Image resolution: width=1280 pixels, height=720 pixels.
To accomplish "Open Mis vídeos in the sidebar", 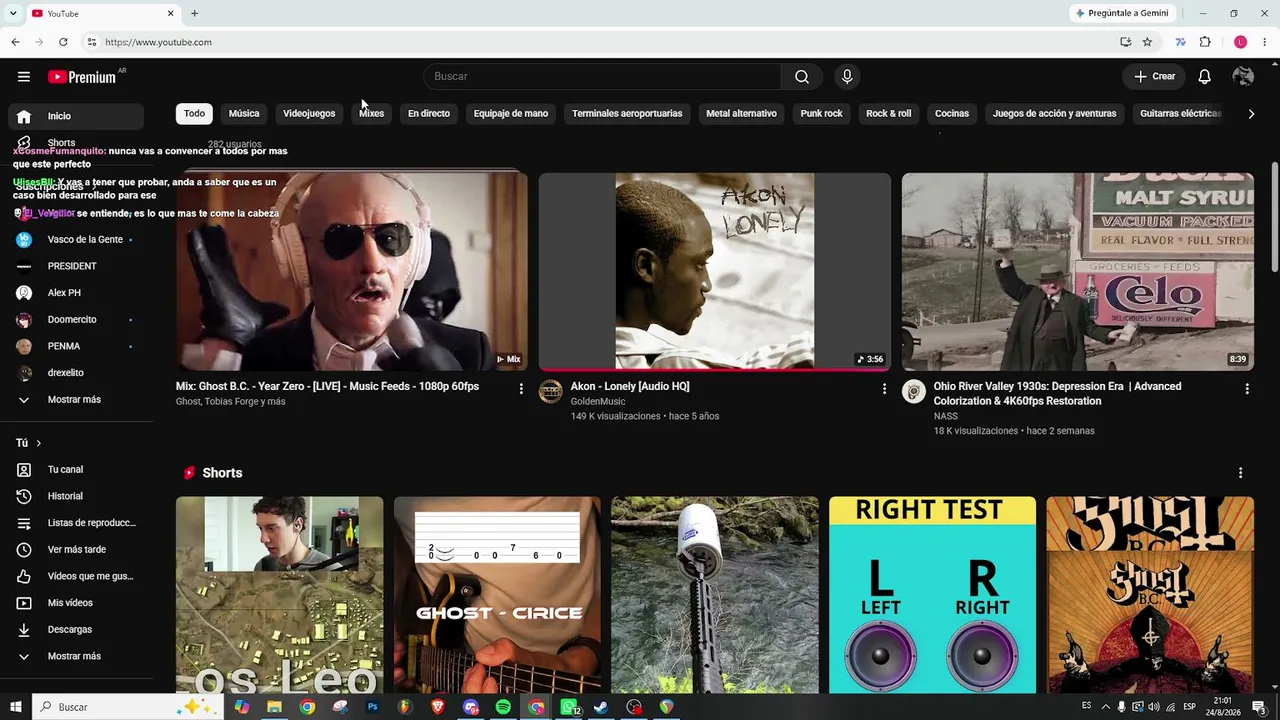I will coord(78,603).
